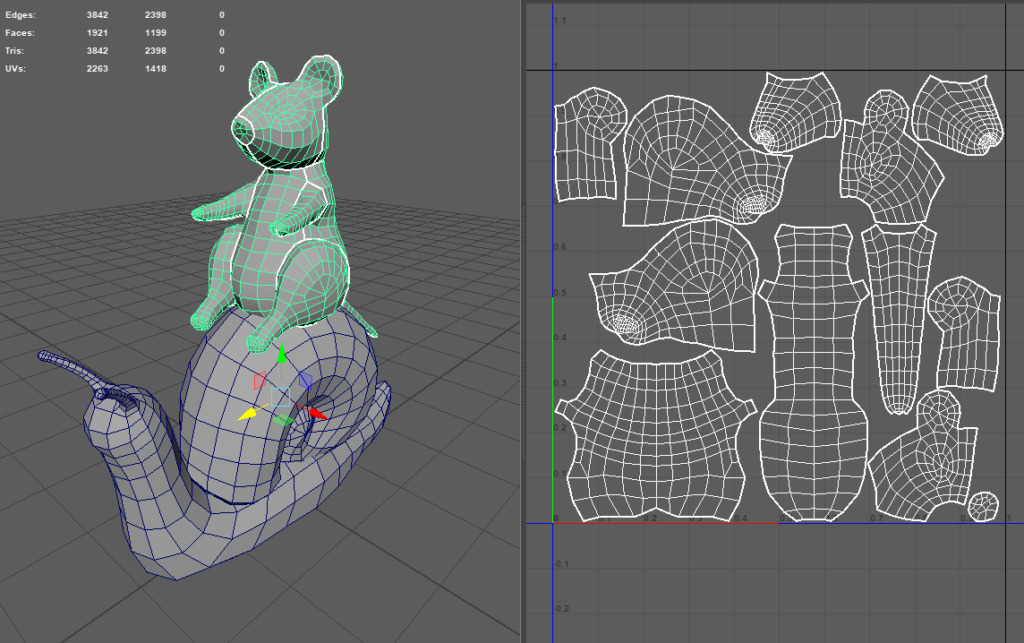Click the red plane handle on manipulator
Viewport: 1024px width, 643px height.
[x=260, y=381]
